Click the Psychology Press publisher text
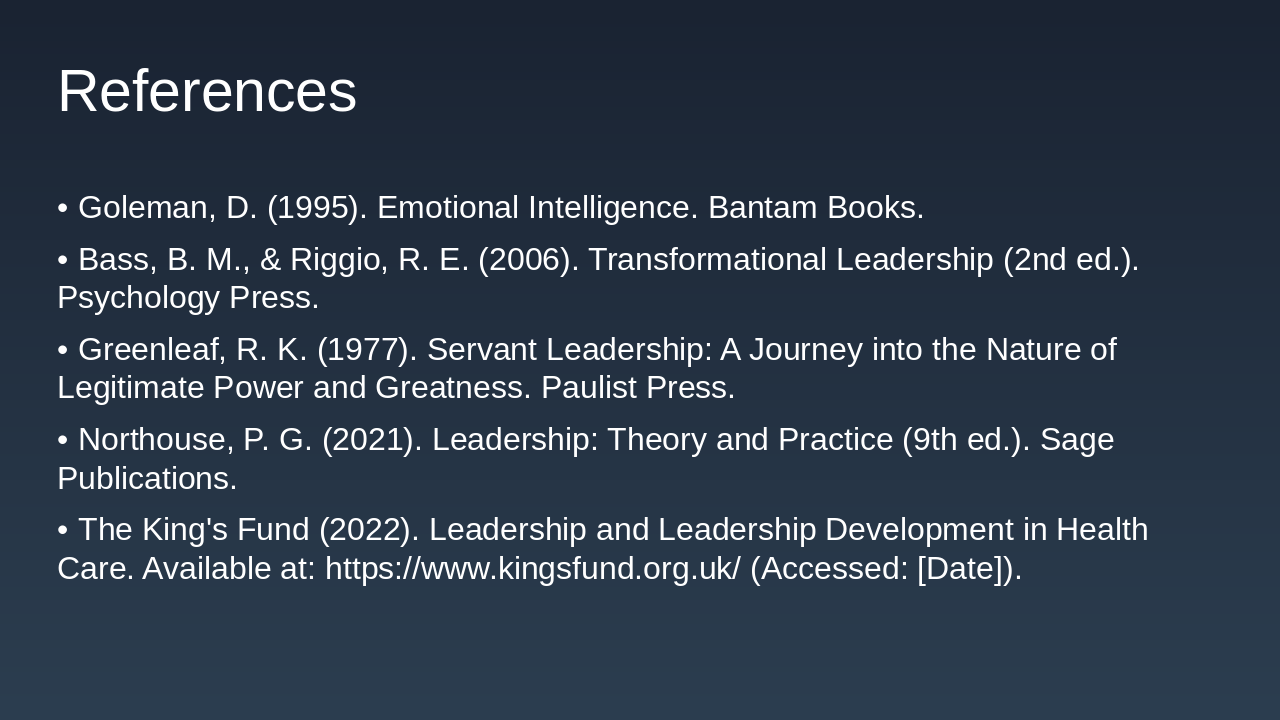1280x720 pixels. (188, 298)
